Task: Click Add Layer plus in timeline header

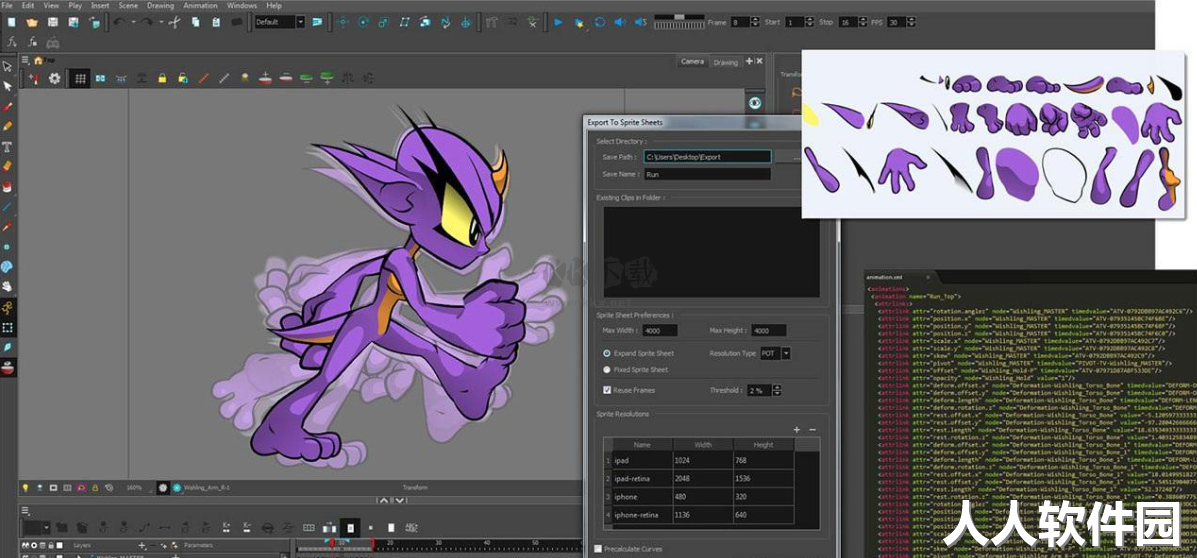Action: 141,546
